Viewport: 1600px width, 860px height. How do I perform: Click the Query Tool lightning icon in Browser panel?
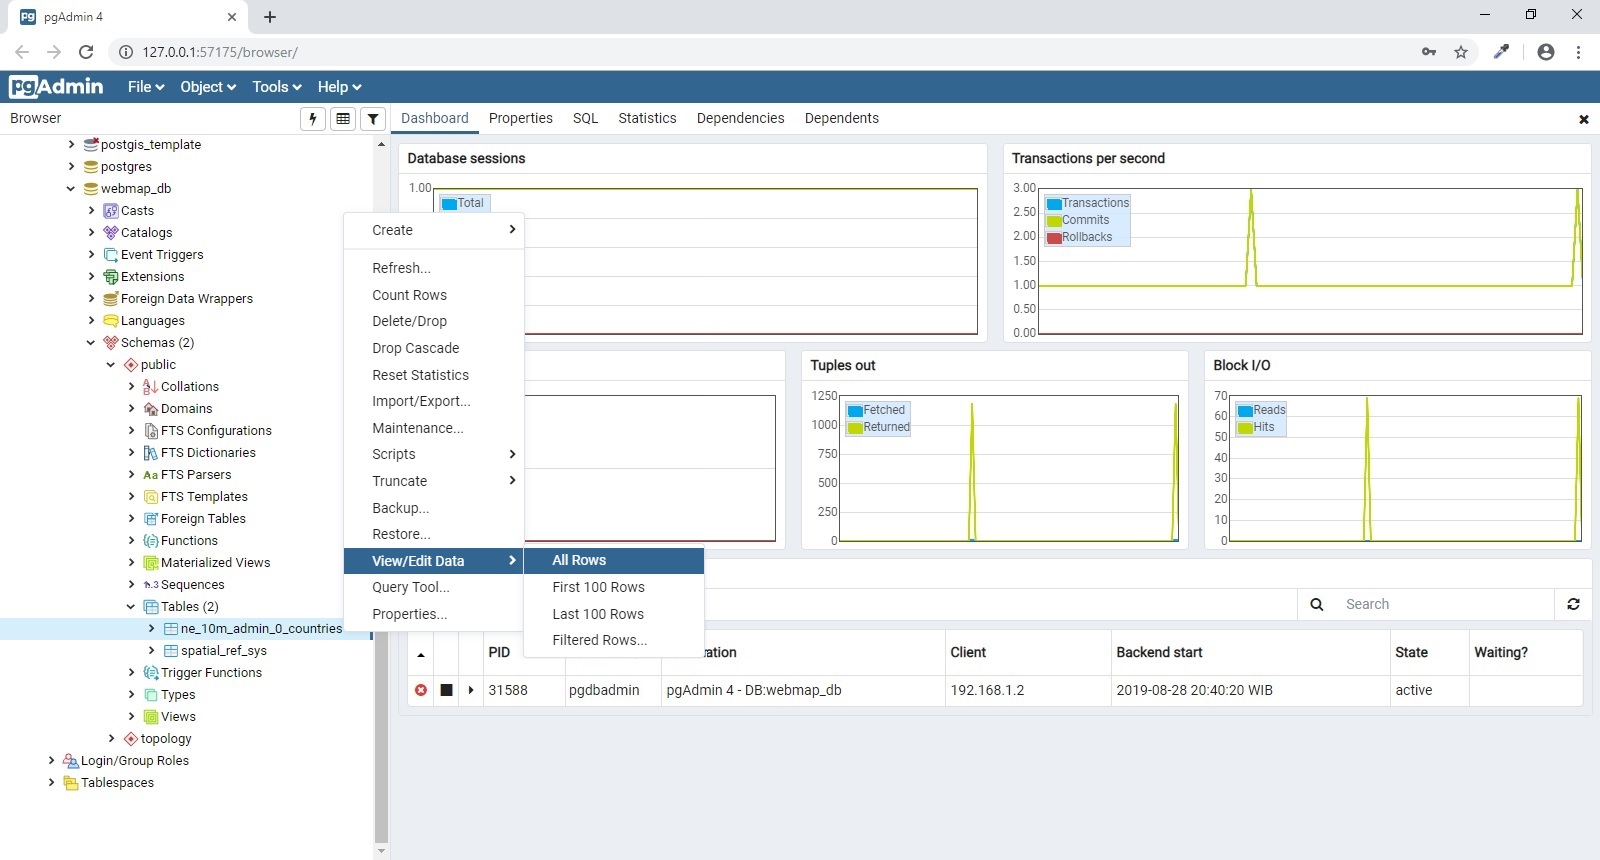[313, 119]
